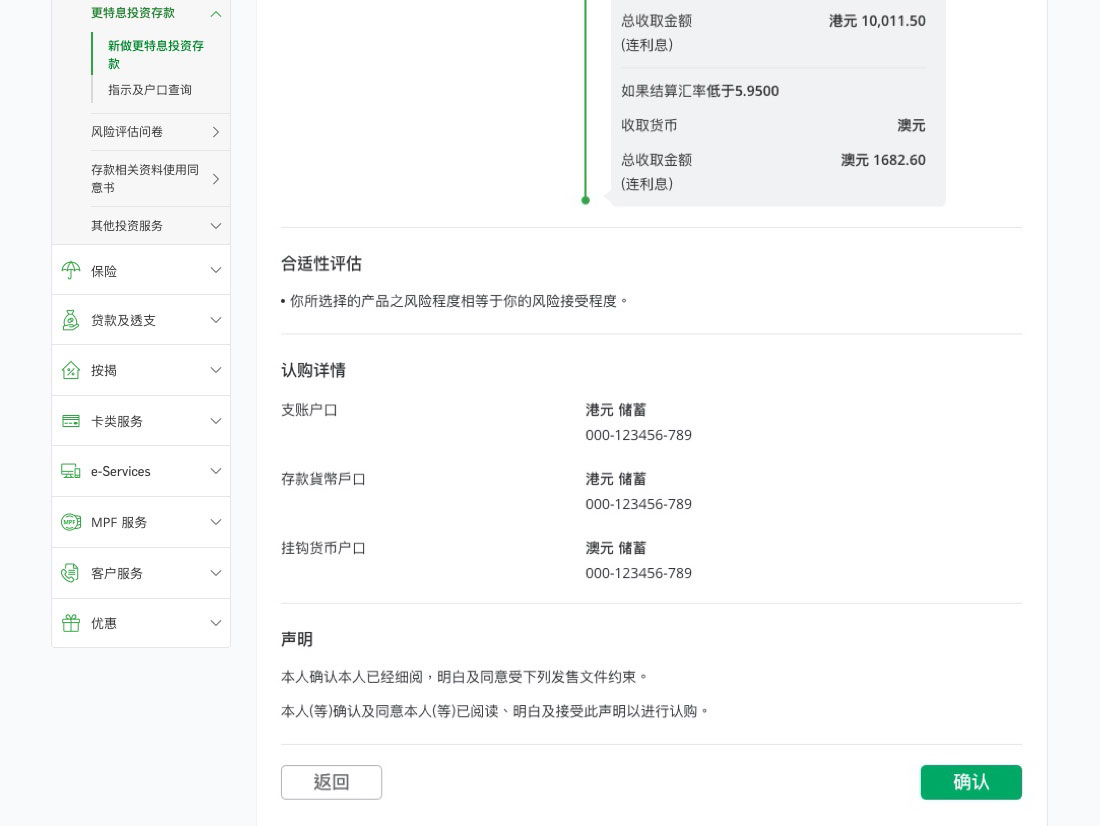Screen dimensions: 1100x826
Task: Click the declaration line about 发售文件约束
Action: click(x=463, y=677)
